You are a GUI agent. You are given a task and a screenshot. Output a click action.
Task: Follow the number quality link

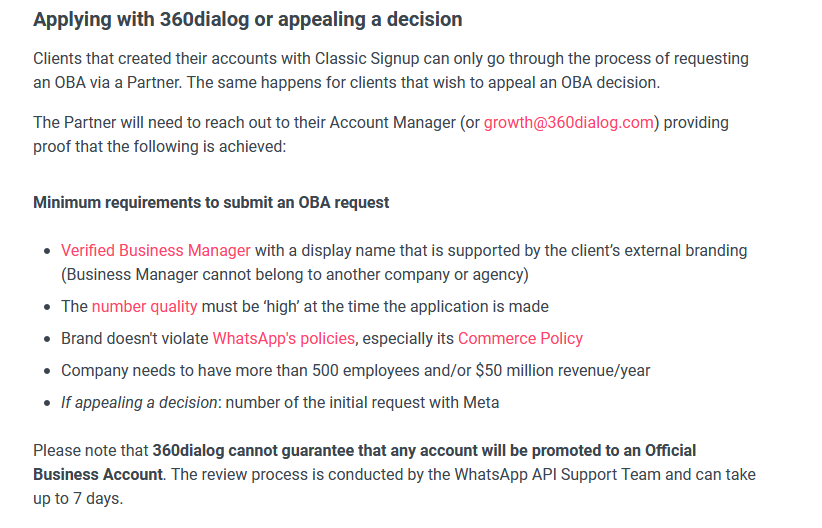pyautogui.click(x=144, y=307)
